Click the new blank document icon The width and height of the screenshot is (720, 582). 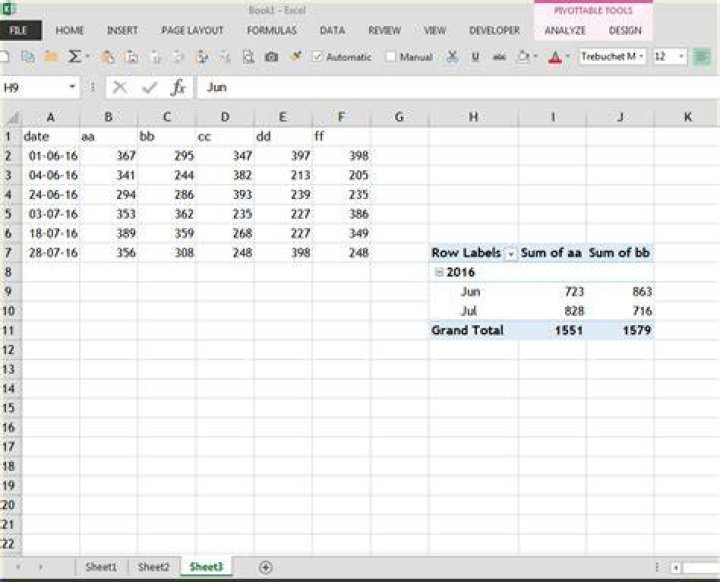pos(4,57)
